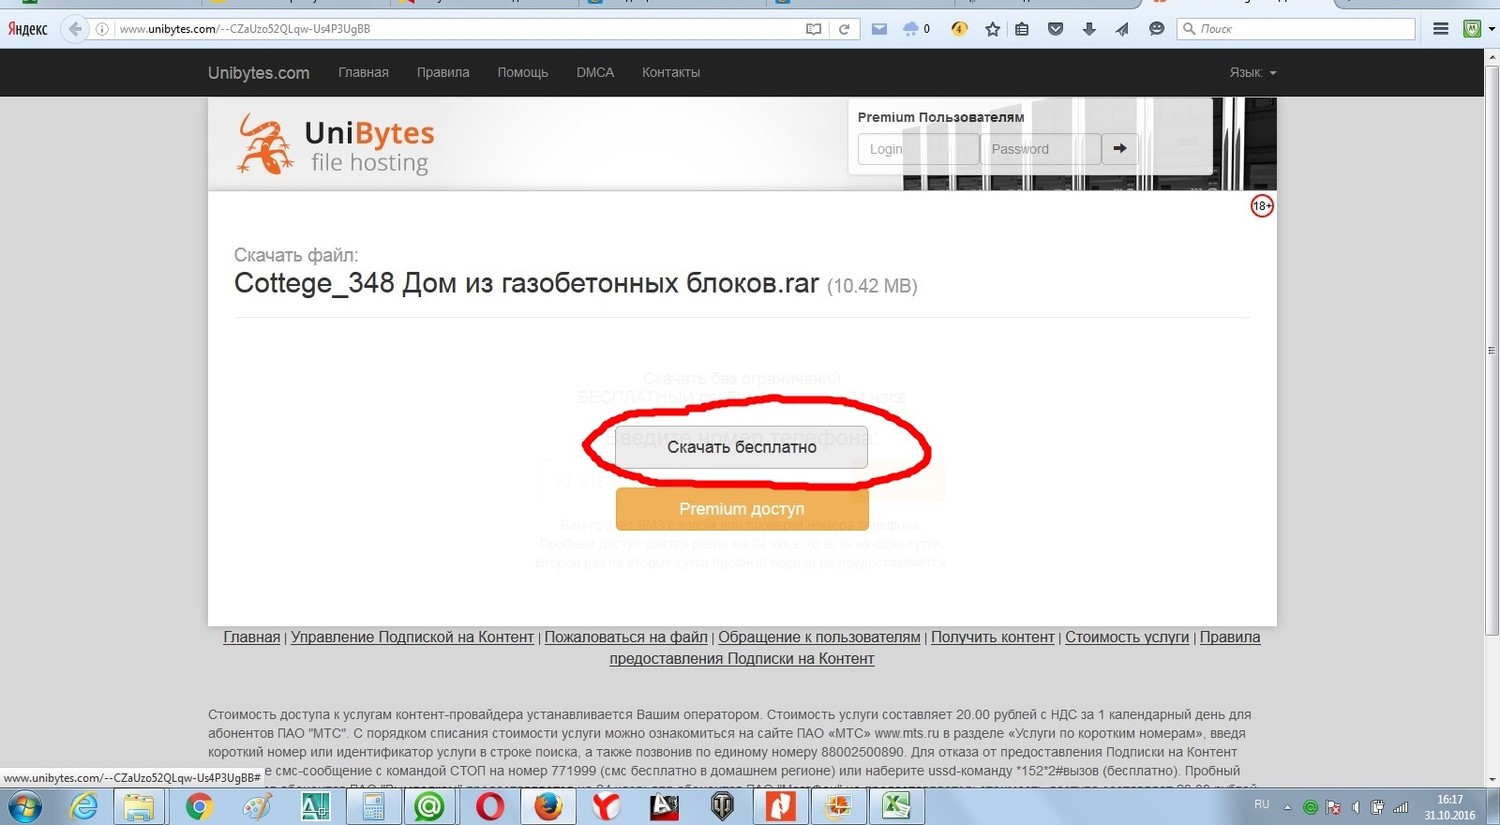The image size is (1500, 825).
Task: Open the smiley chat bubble icon
Action: [x=1157, y=29]
